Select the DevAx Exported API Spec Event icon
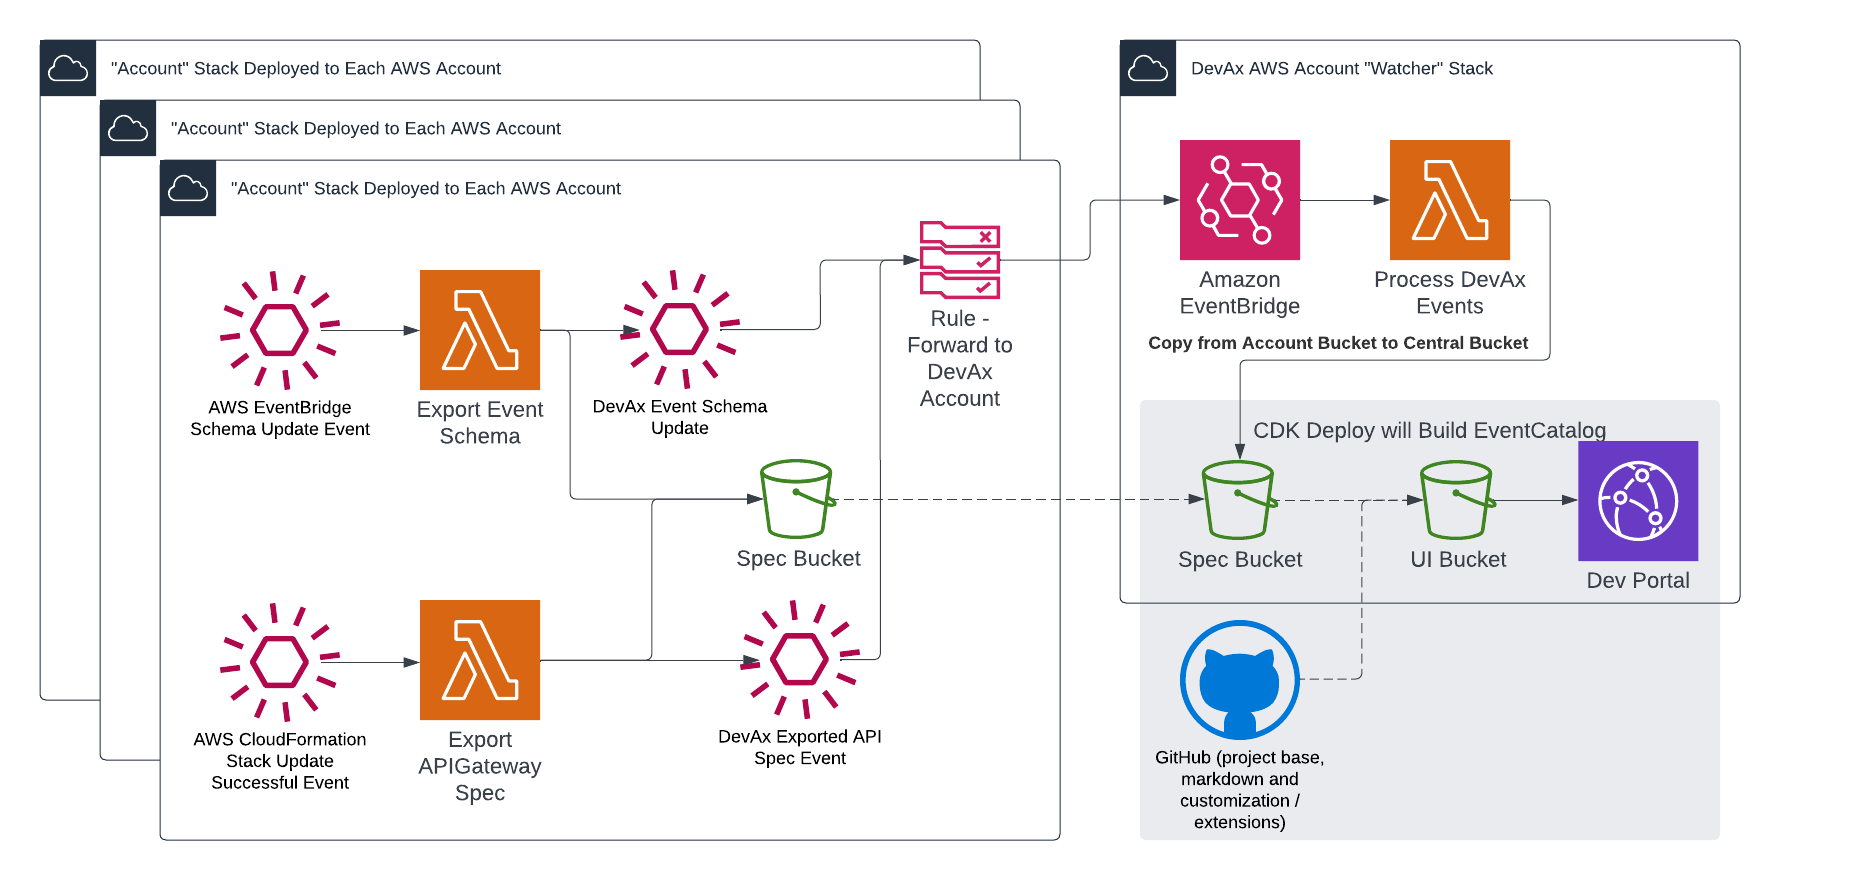 (800, 660)
